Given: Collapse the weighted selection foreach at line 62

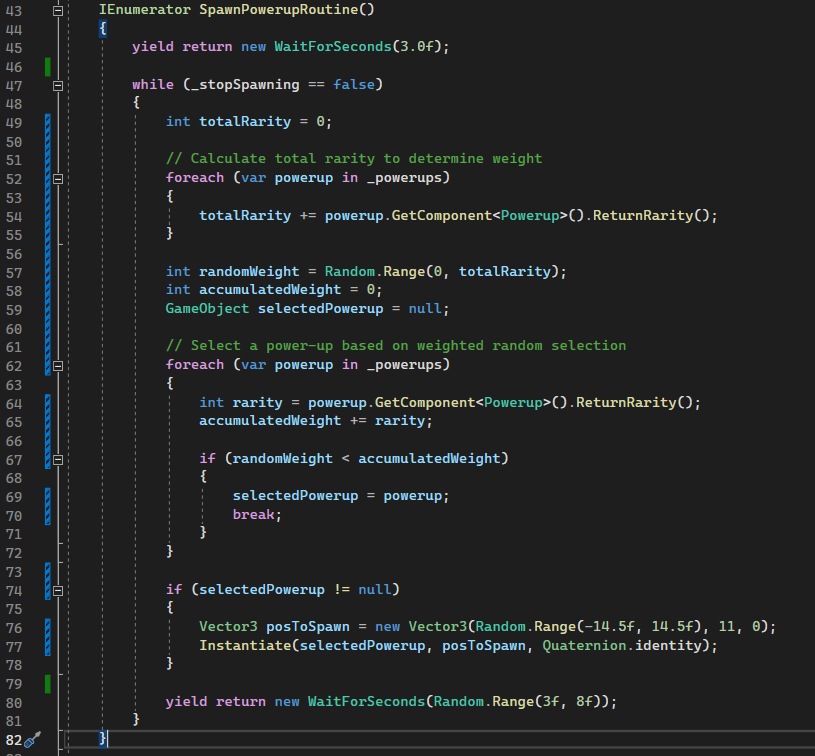Looking at the screenshot, I should click(57, 364).
